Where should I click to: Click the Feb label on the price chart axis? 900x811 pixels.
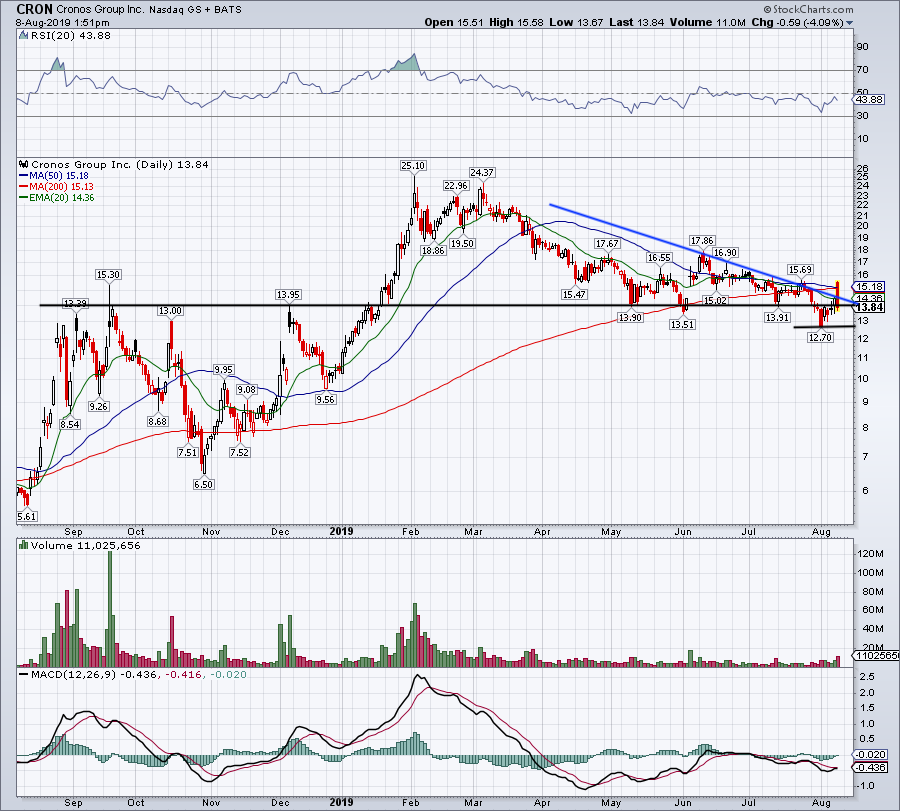click(410, 531)
